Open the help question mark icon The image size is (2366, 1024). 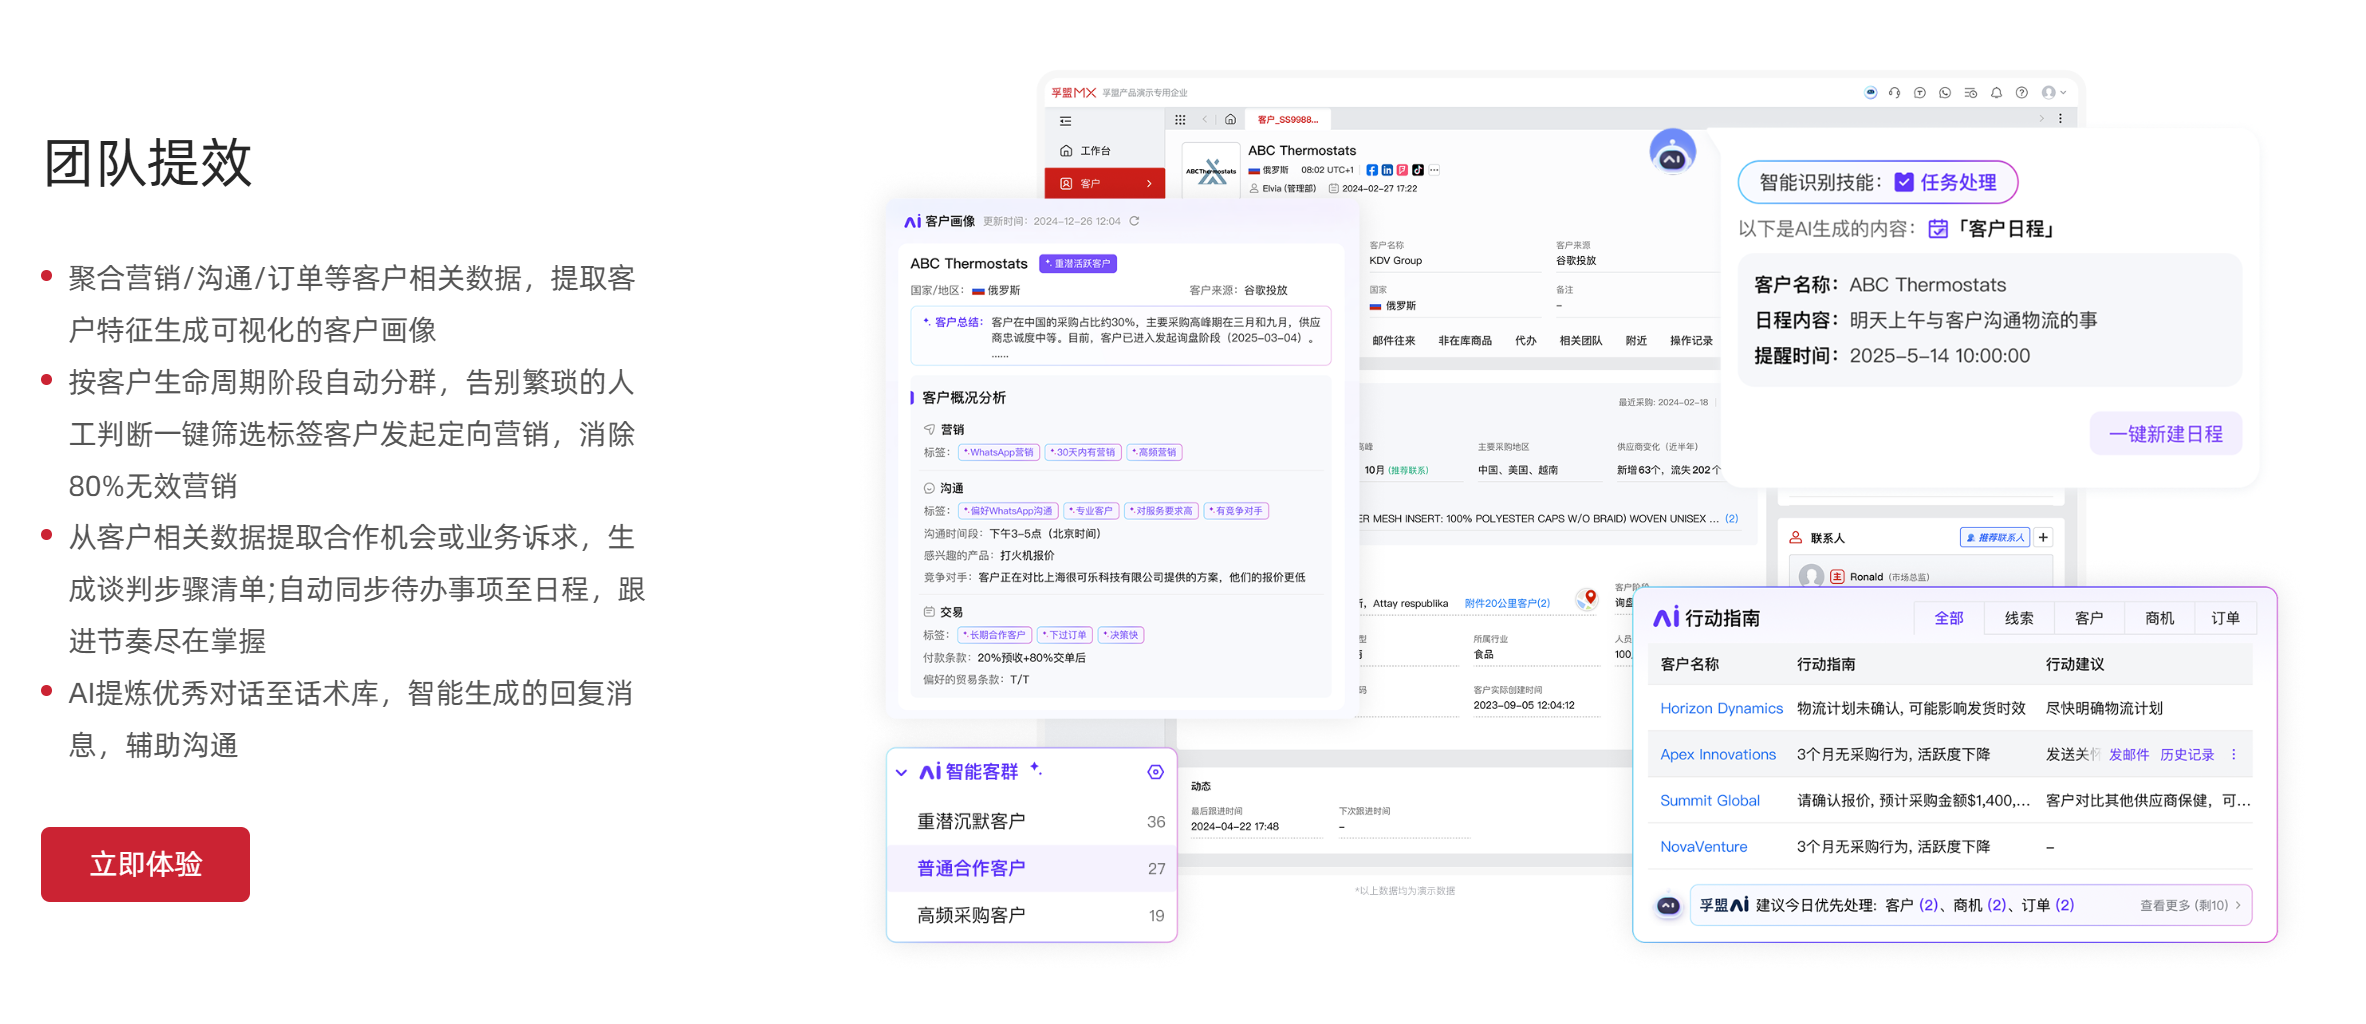tap(2022, 93)
